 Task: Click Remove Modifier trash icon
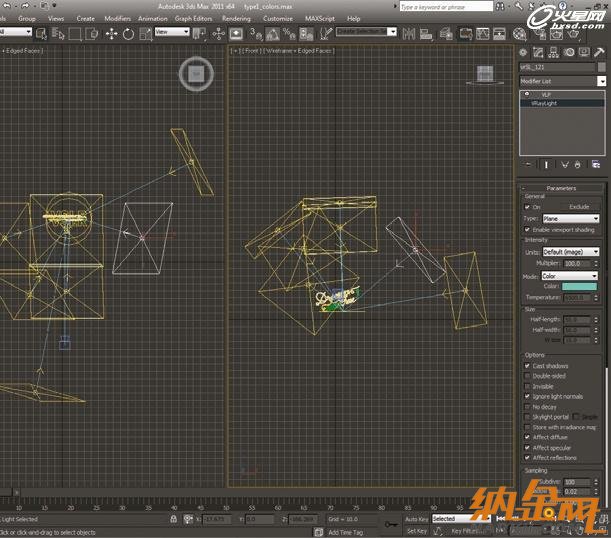pos(577,165)
